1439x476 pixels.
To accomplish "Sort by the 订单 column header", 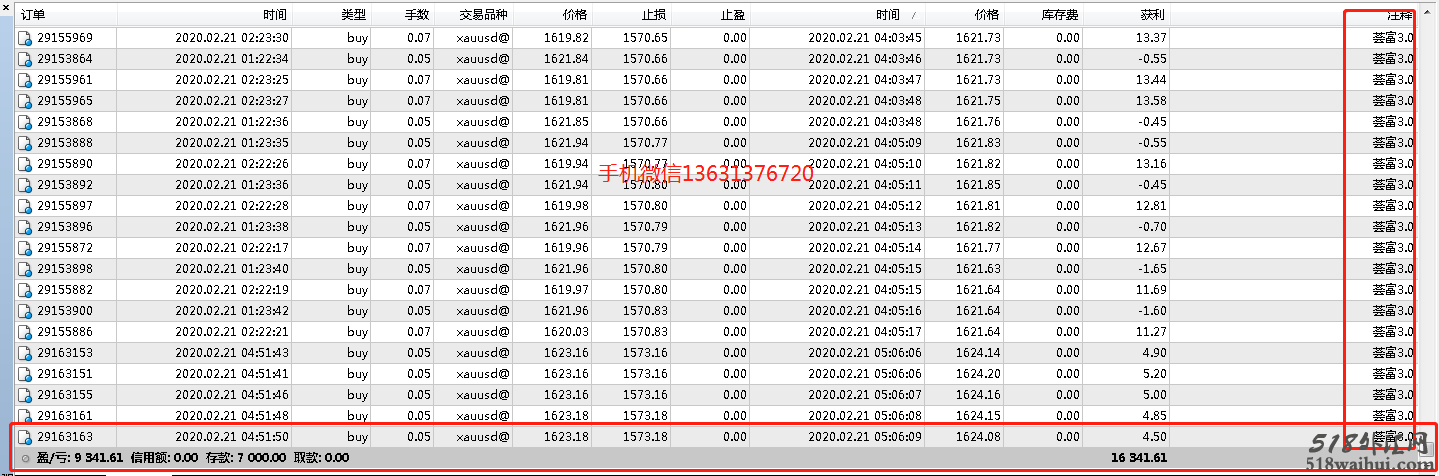I will (x=33, y=15).
